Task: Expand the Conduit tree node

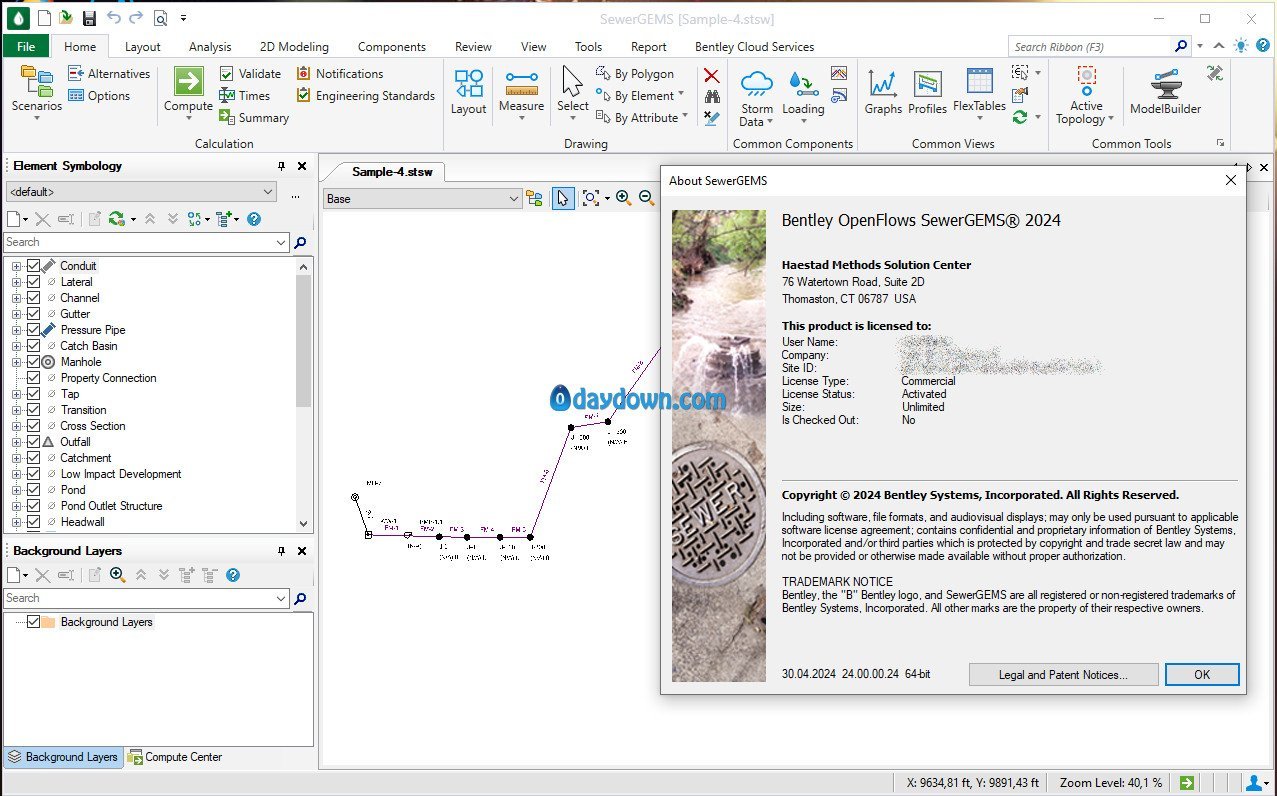Action: 16,266
